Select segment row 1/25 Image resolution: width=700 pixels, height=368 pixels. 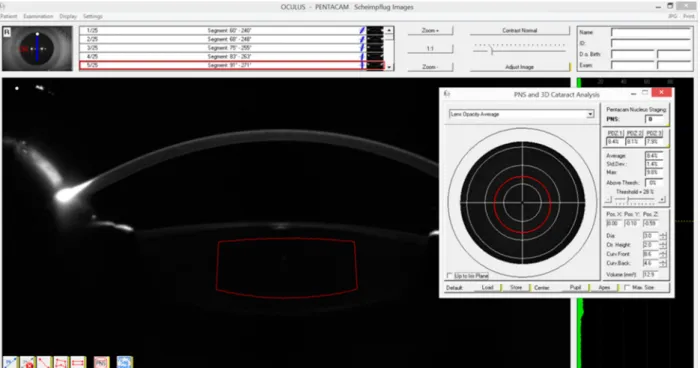pyautogui.click(x=232, y=30)
